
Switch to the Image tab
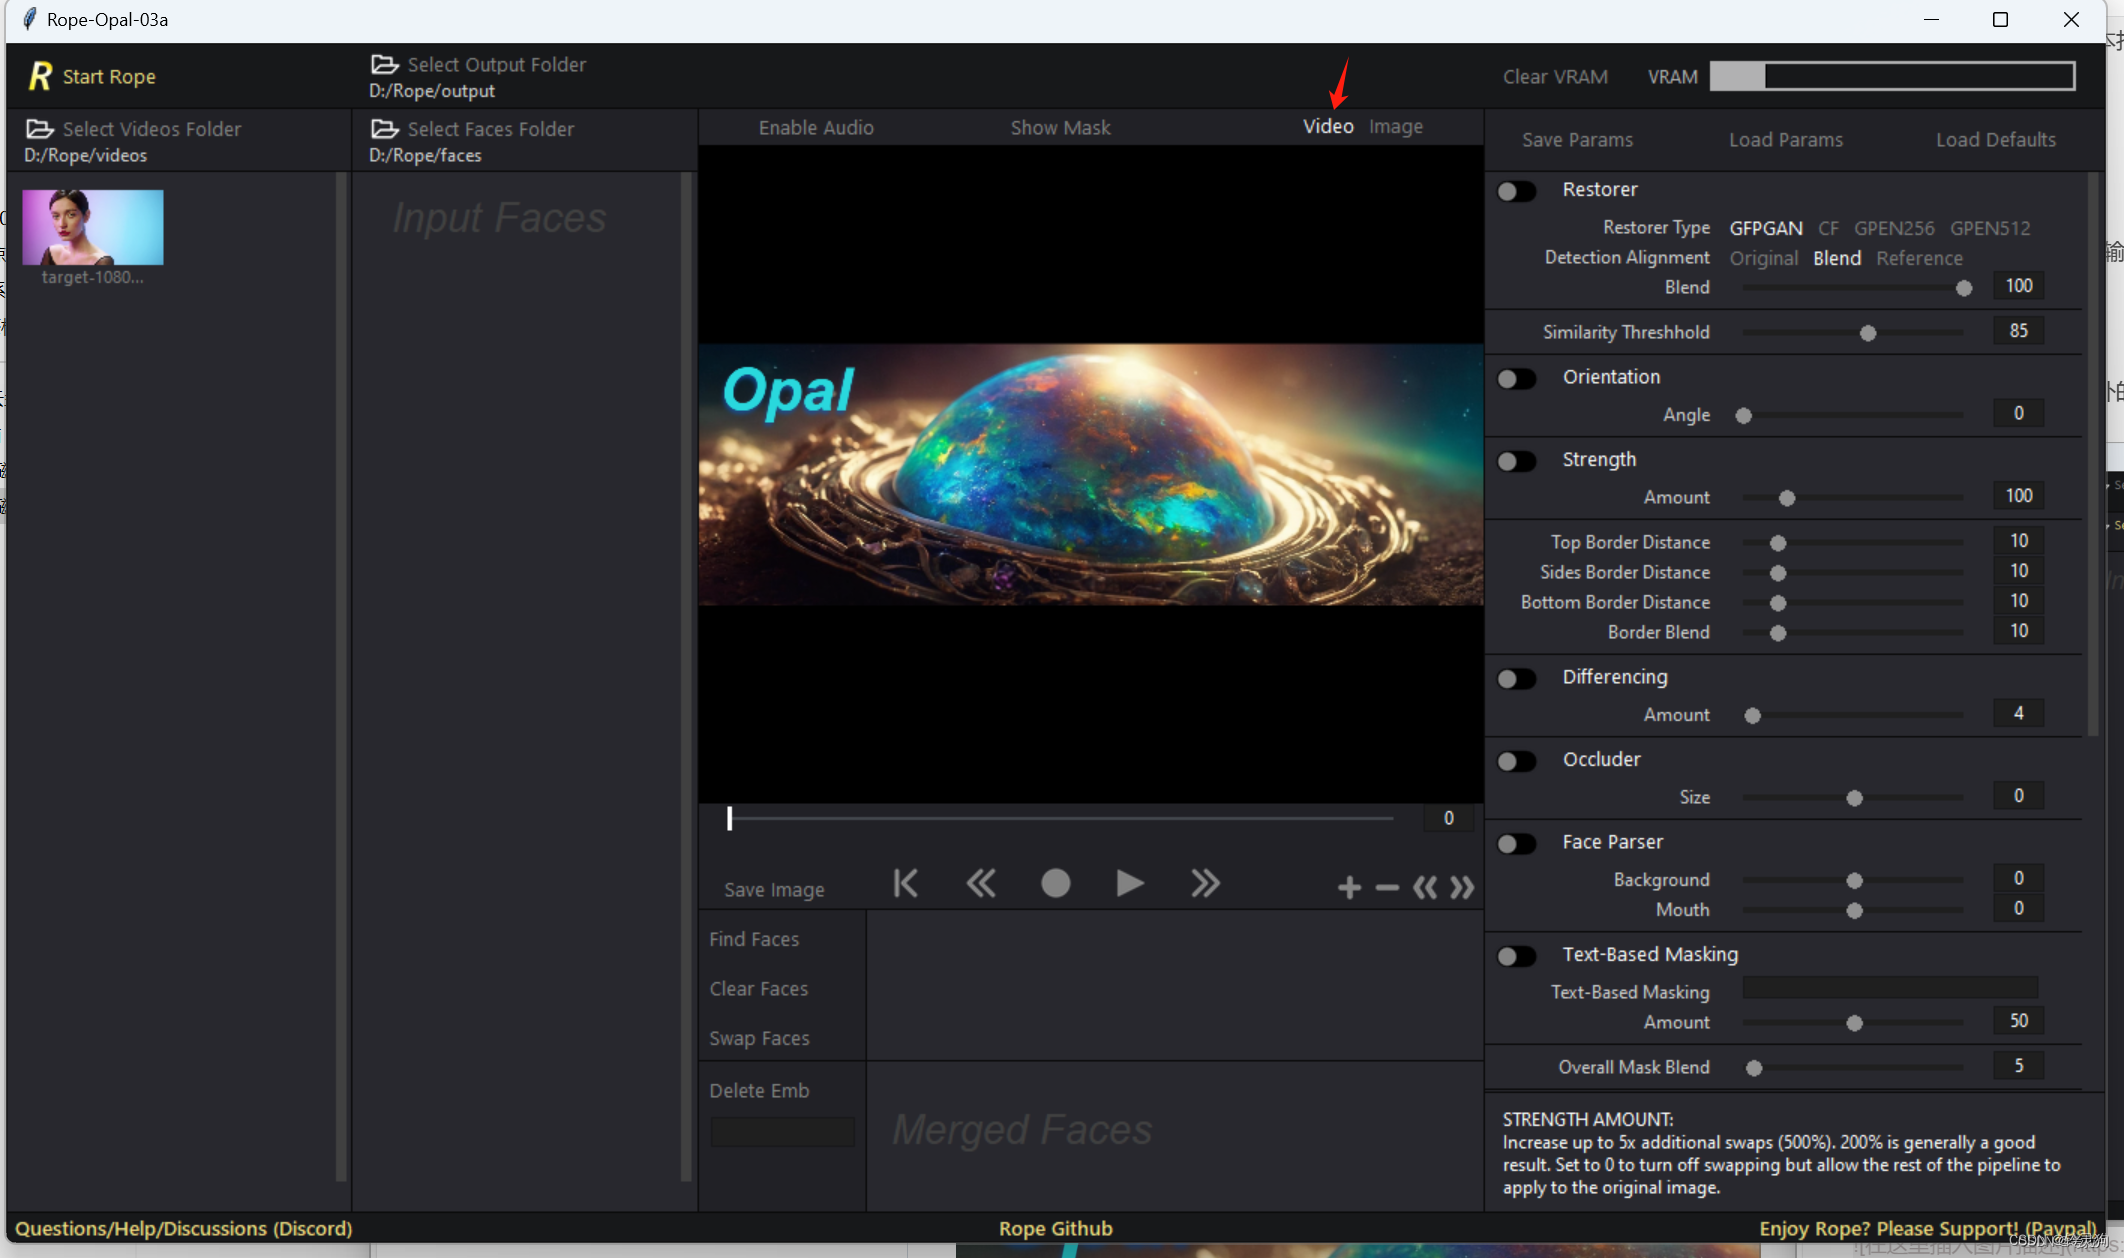point(1395,126)
